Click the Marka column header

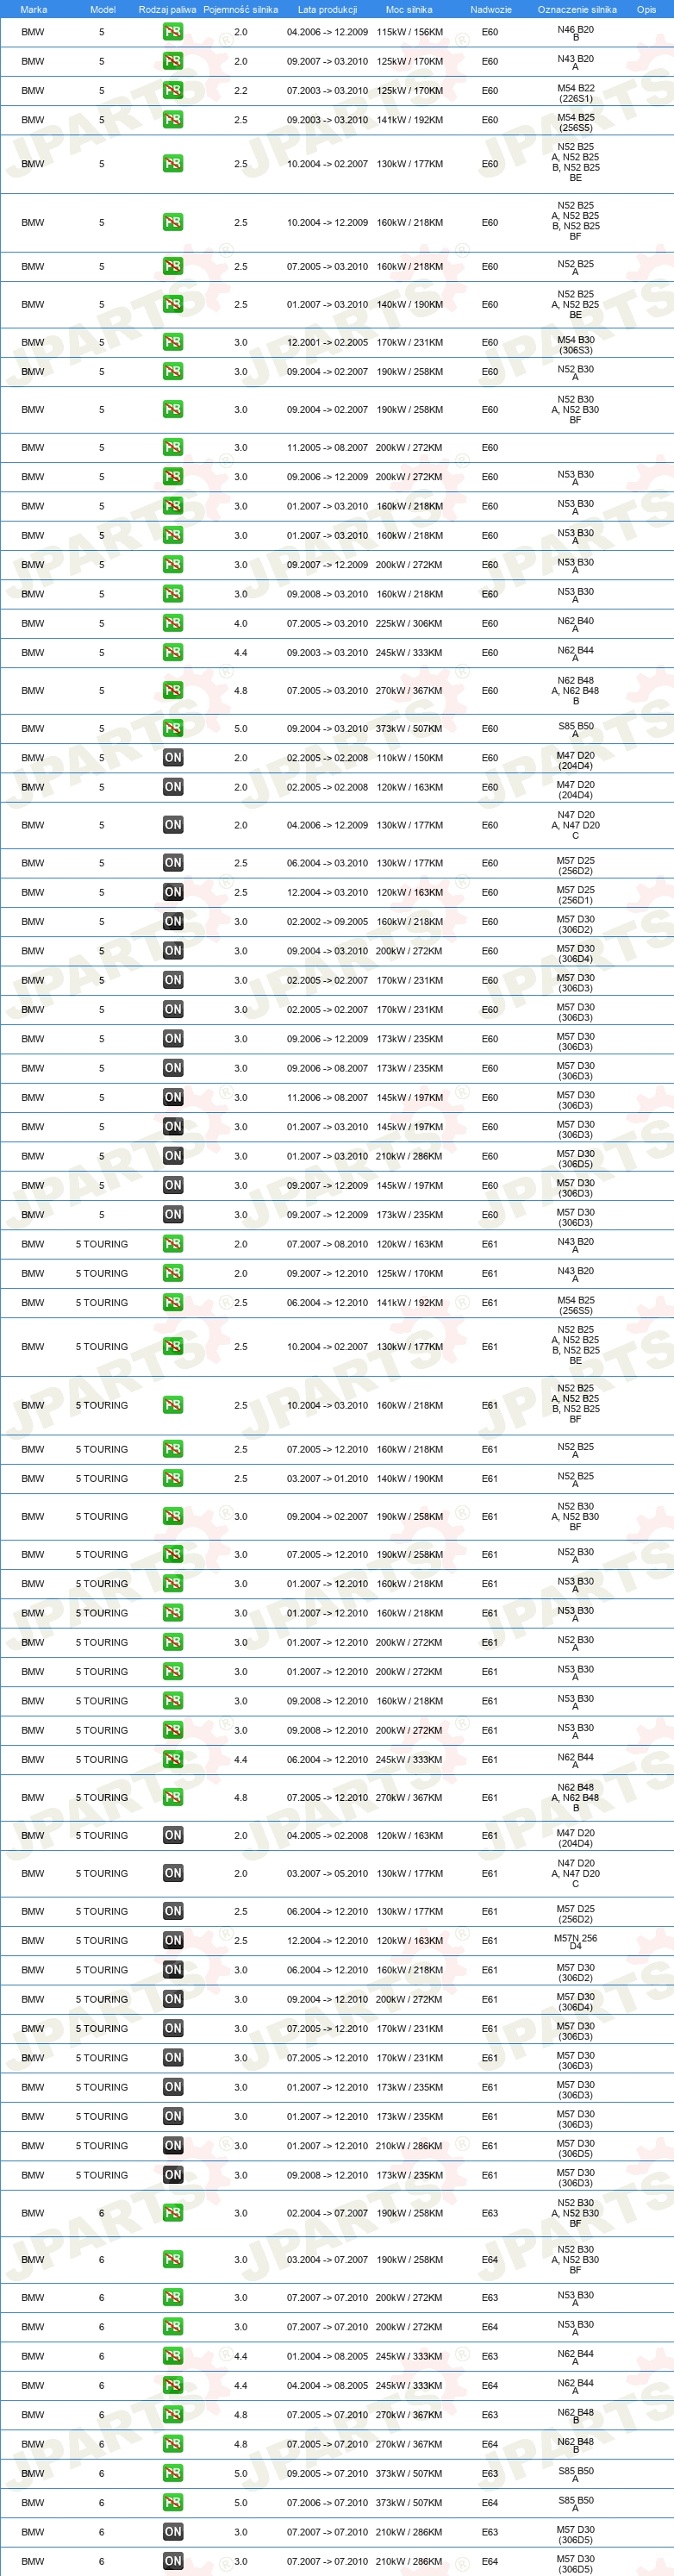33,9
